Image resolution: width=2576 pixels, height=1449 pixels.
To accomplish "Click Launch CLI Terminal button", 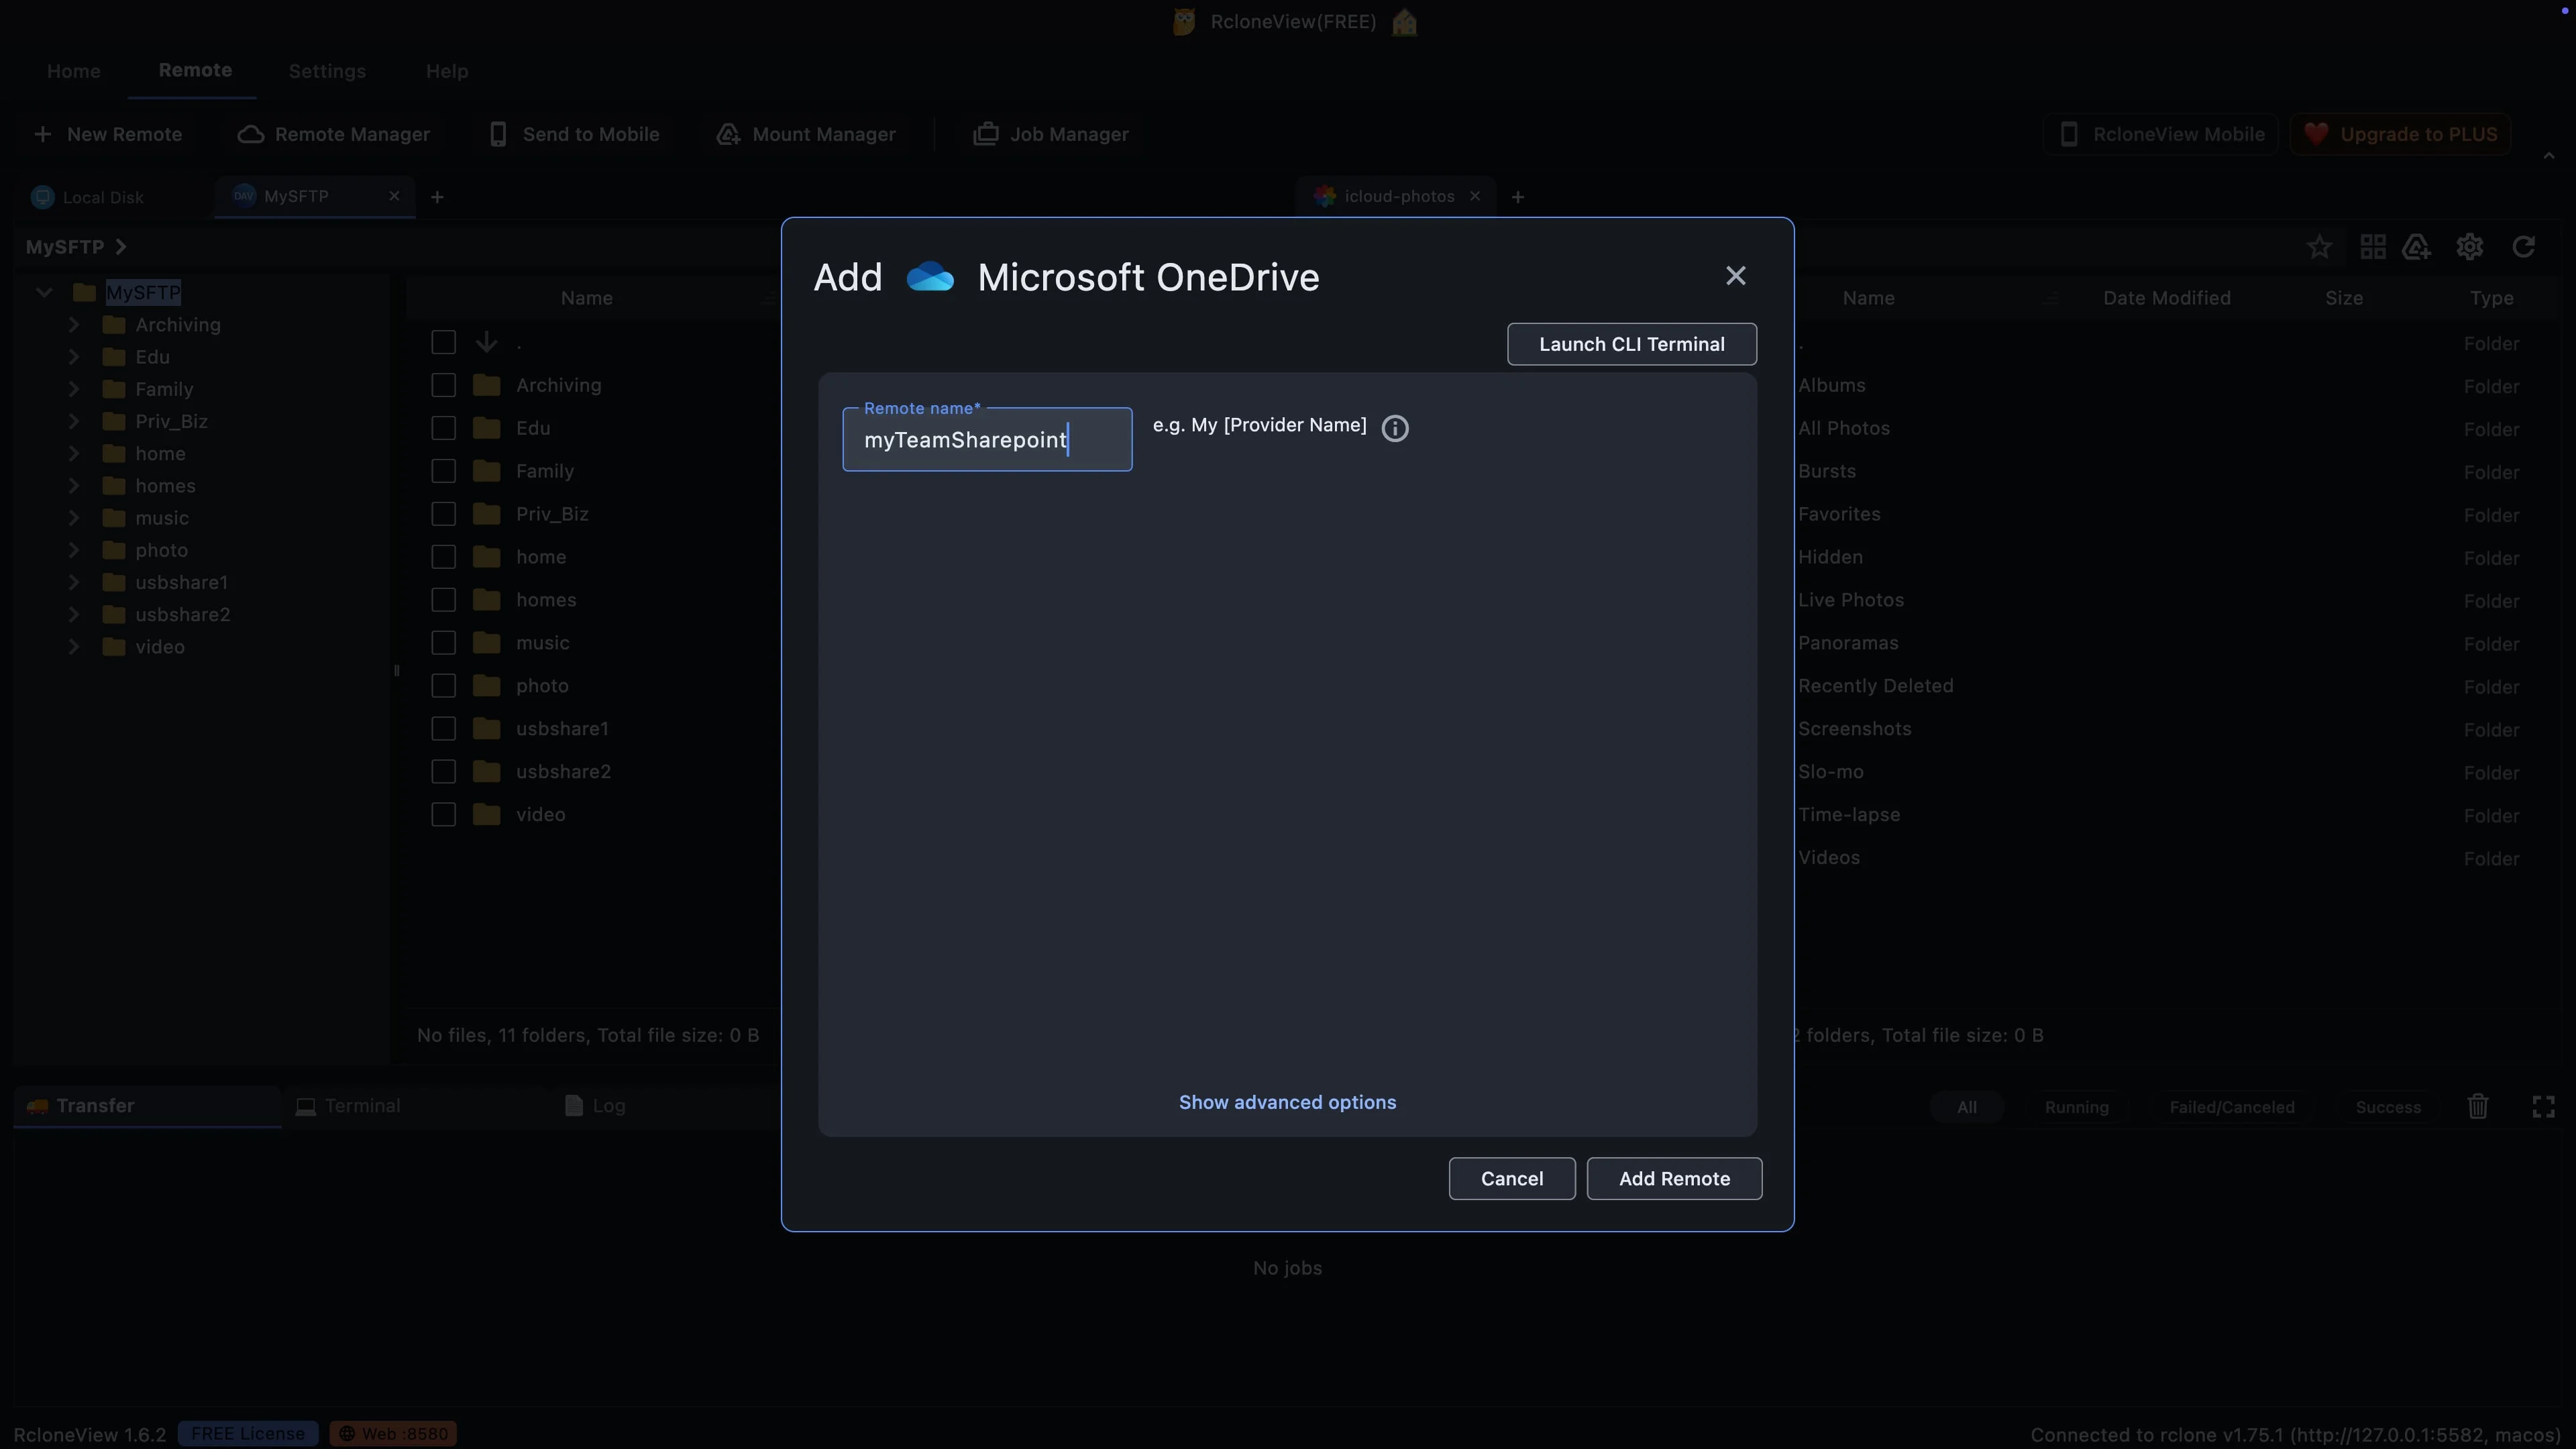I will (1632, 344).
